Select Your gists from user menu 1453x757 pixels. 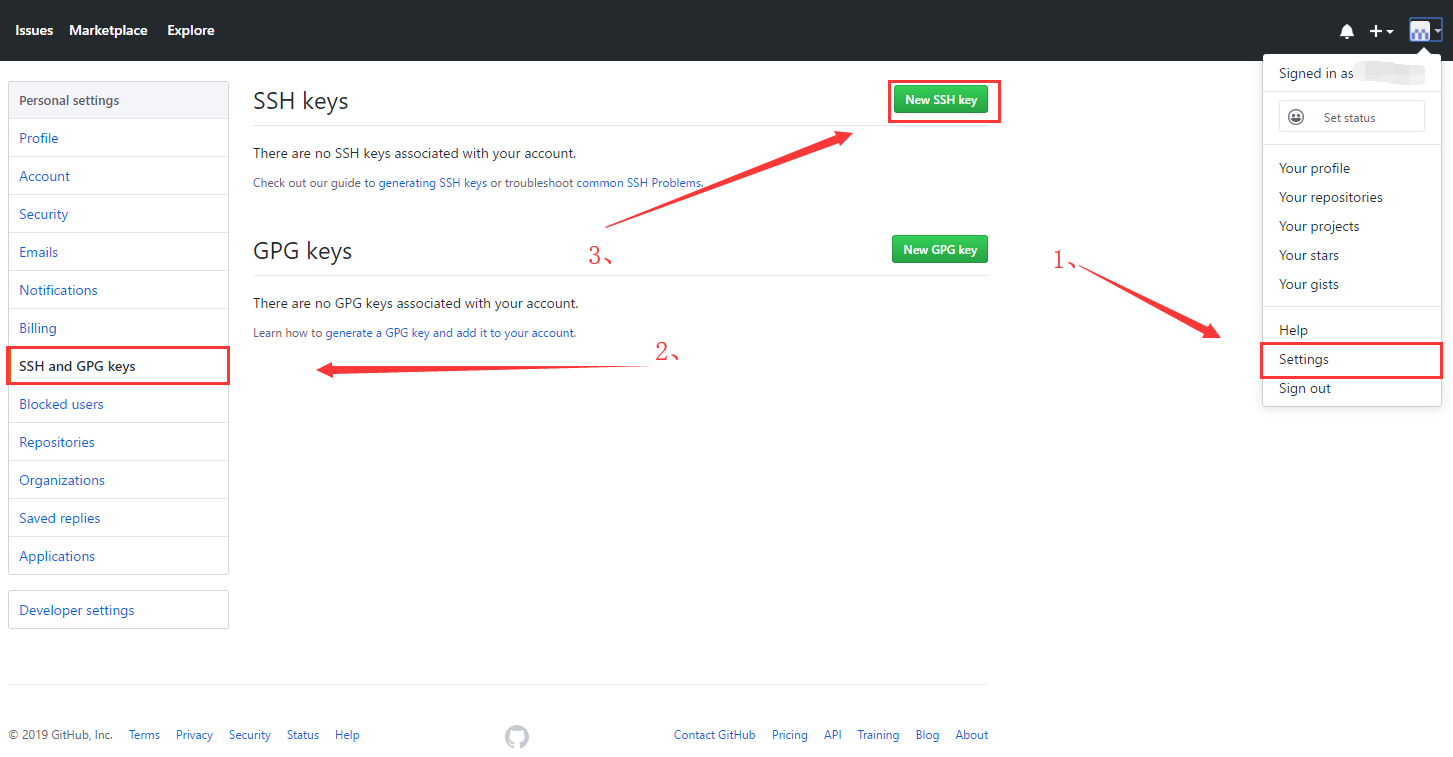tap(1309, 284)
